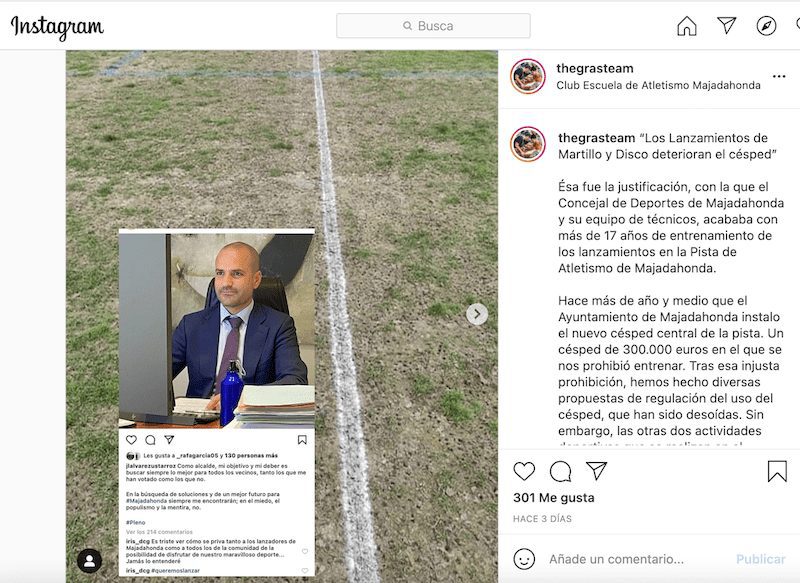The height and width of the screenshot is (583, 800).
Task: Share post via paper plane icon below caption
Action: 596,470
